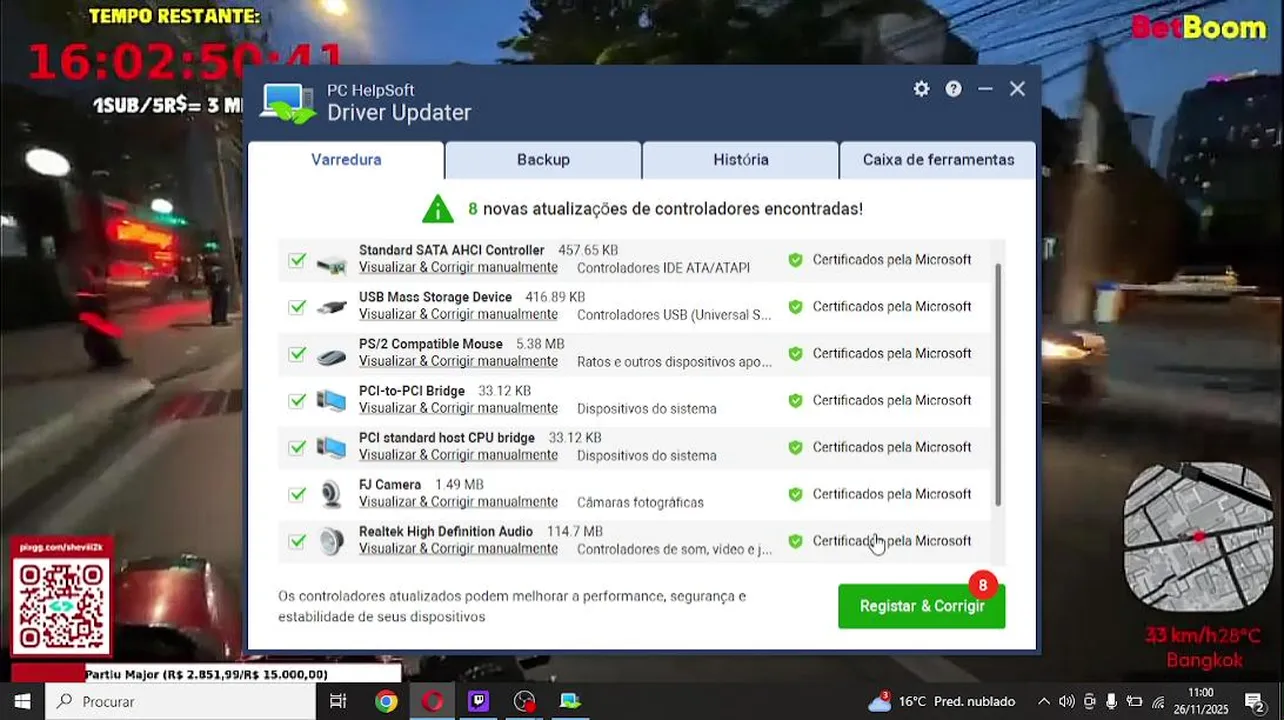Click the FJ Camera webcam icon
The width and height of the screenshot is (1284, 720).
click(x=331, y=495)
